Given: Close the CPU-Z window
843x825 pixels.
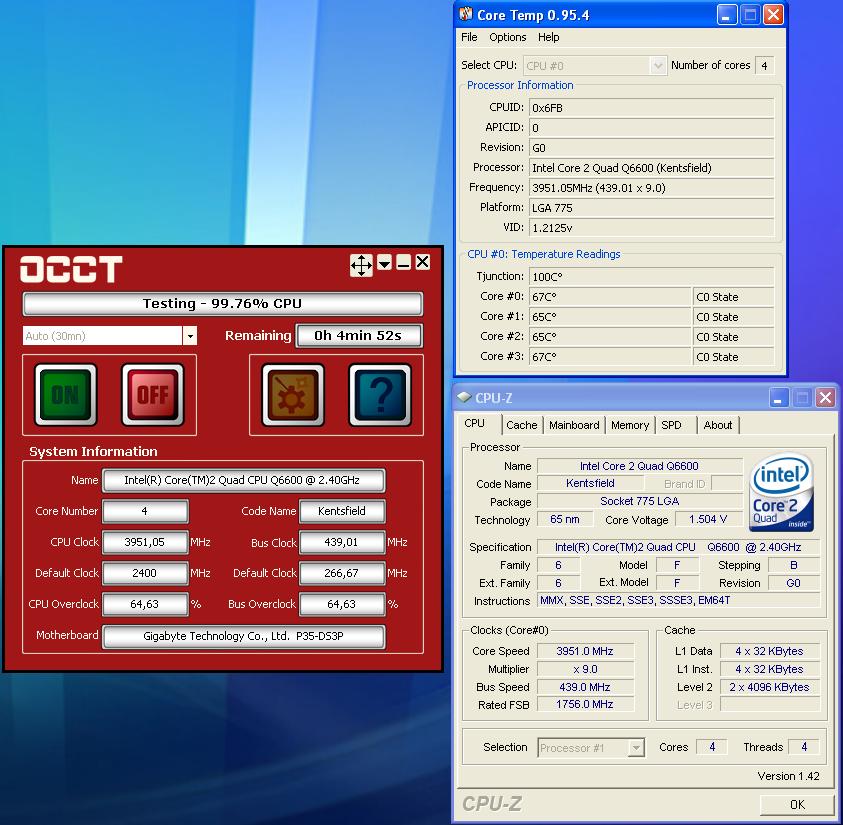Looking at the screenshot, I should click(825, 398).
